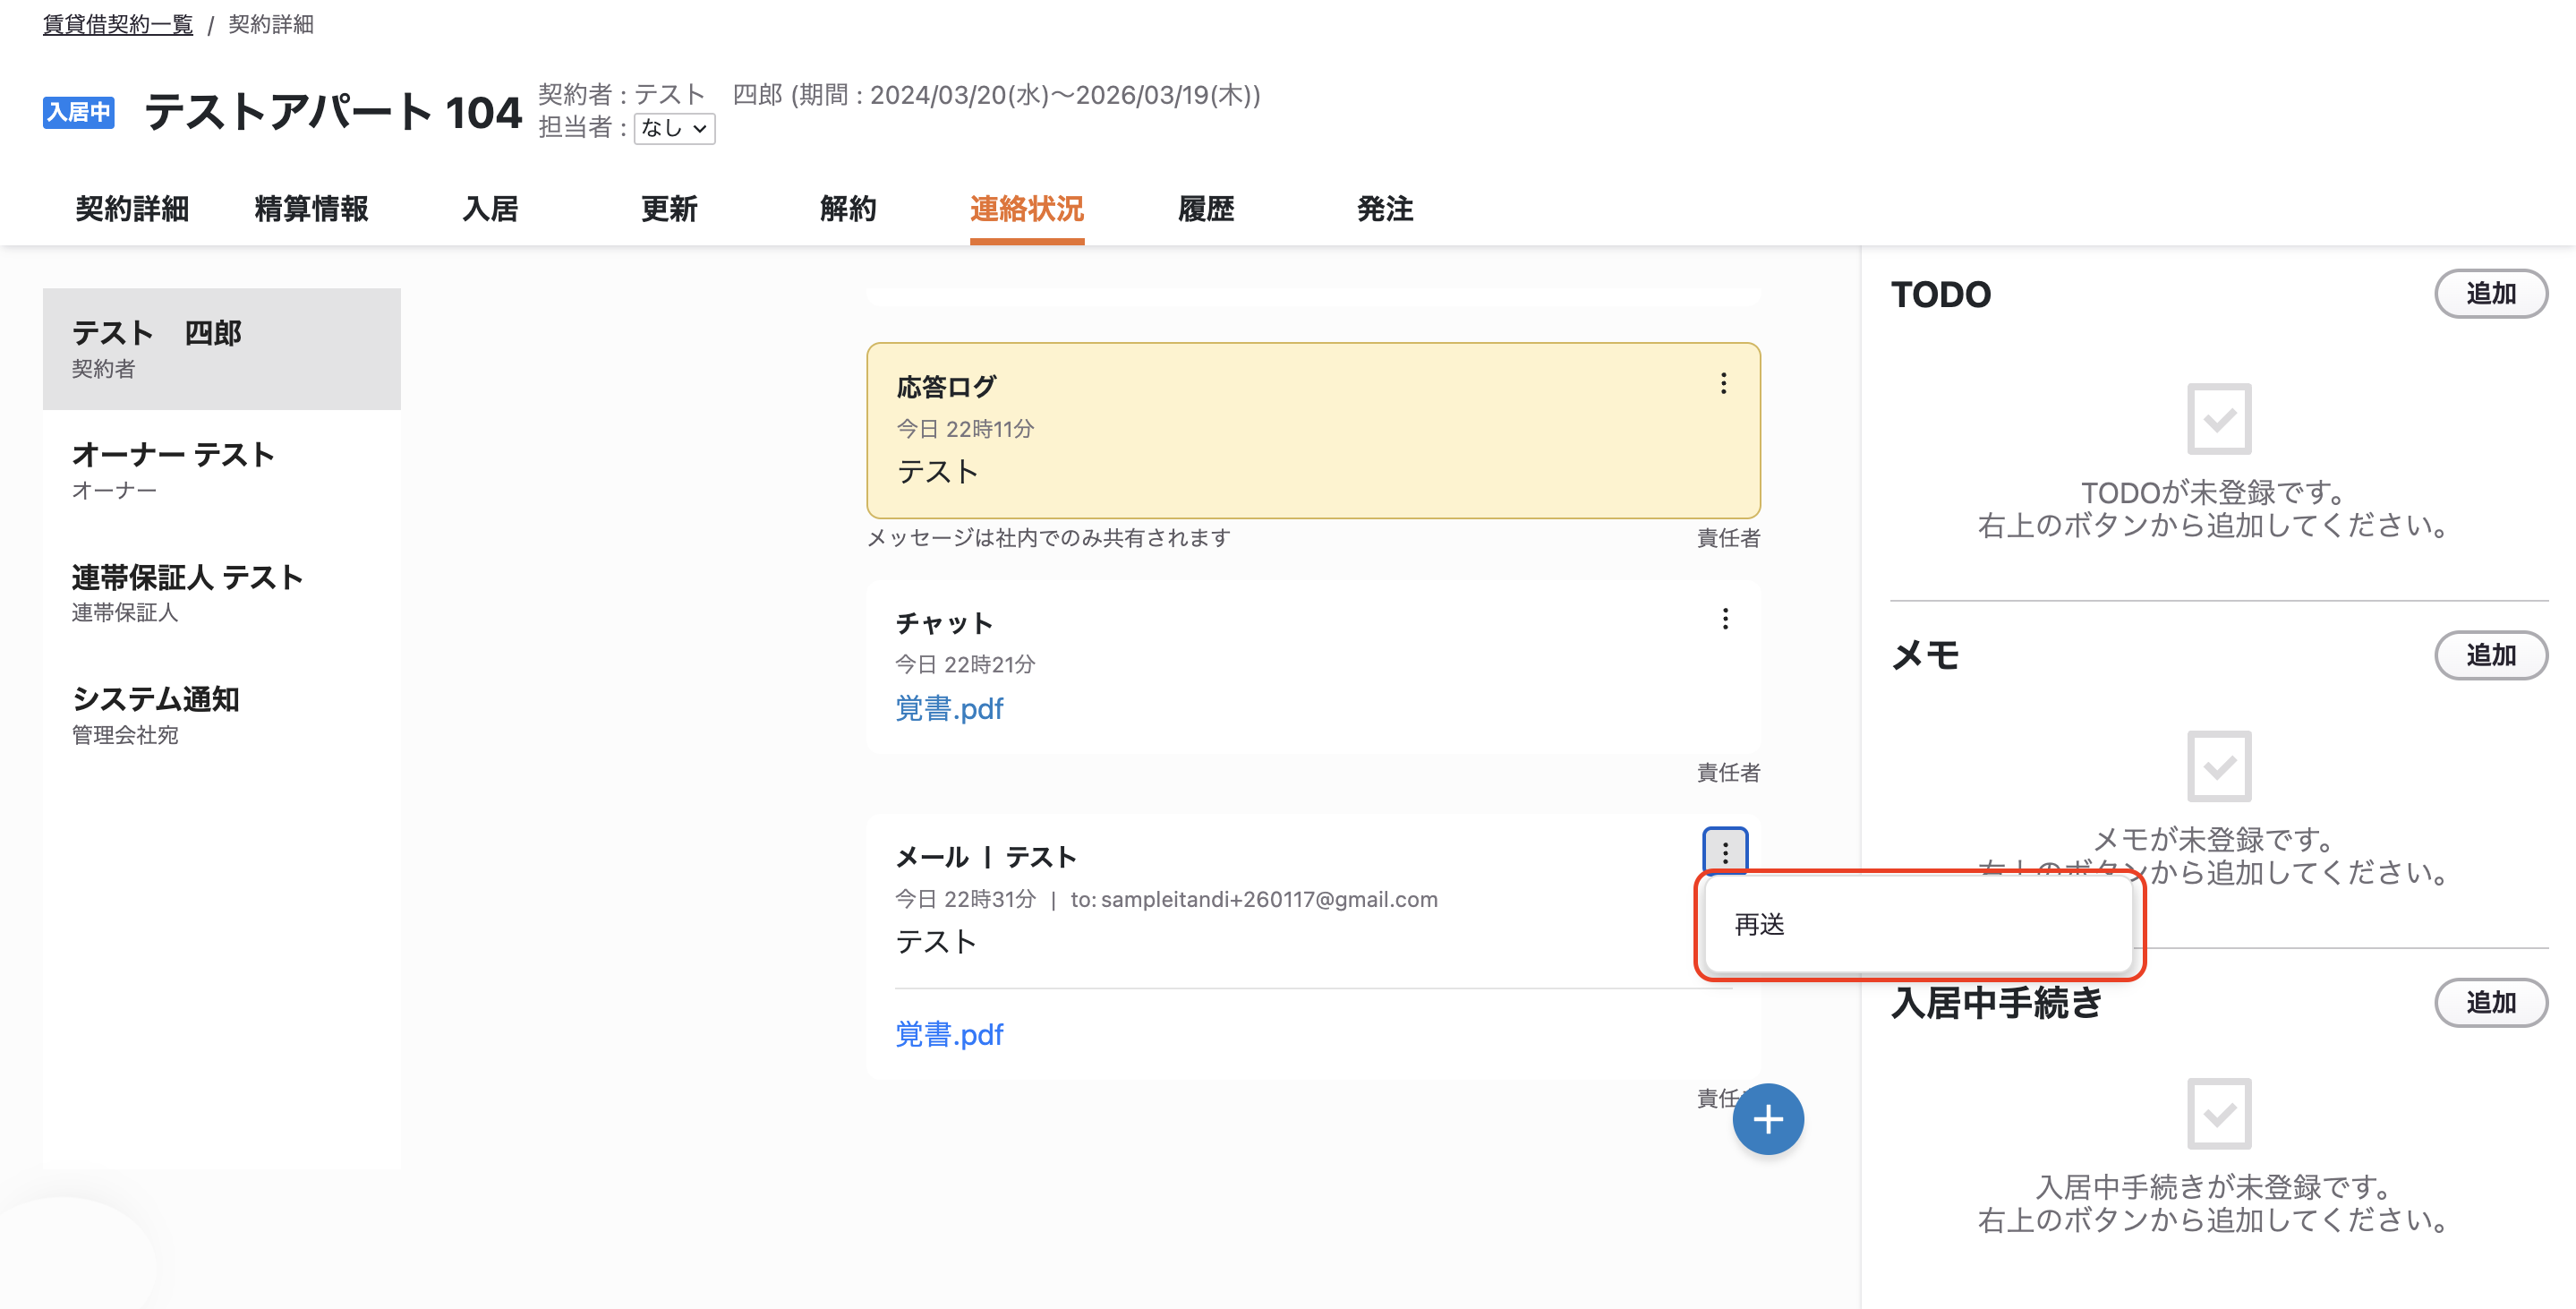The image size is (2576, 1309).
Task: Switch to the 解約 tab
Action: tap(848, 209)
